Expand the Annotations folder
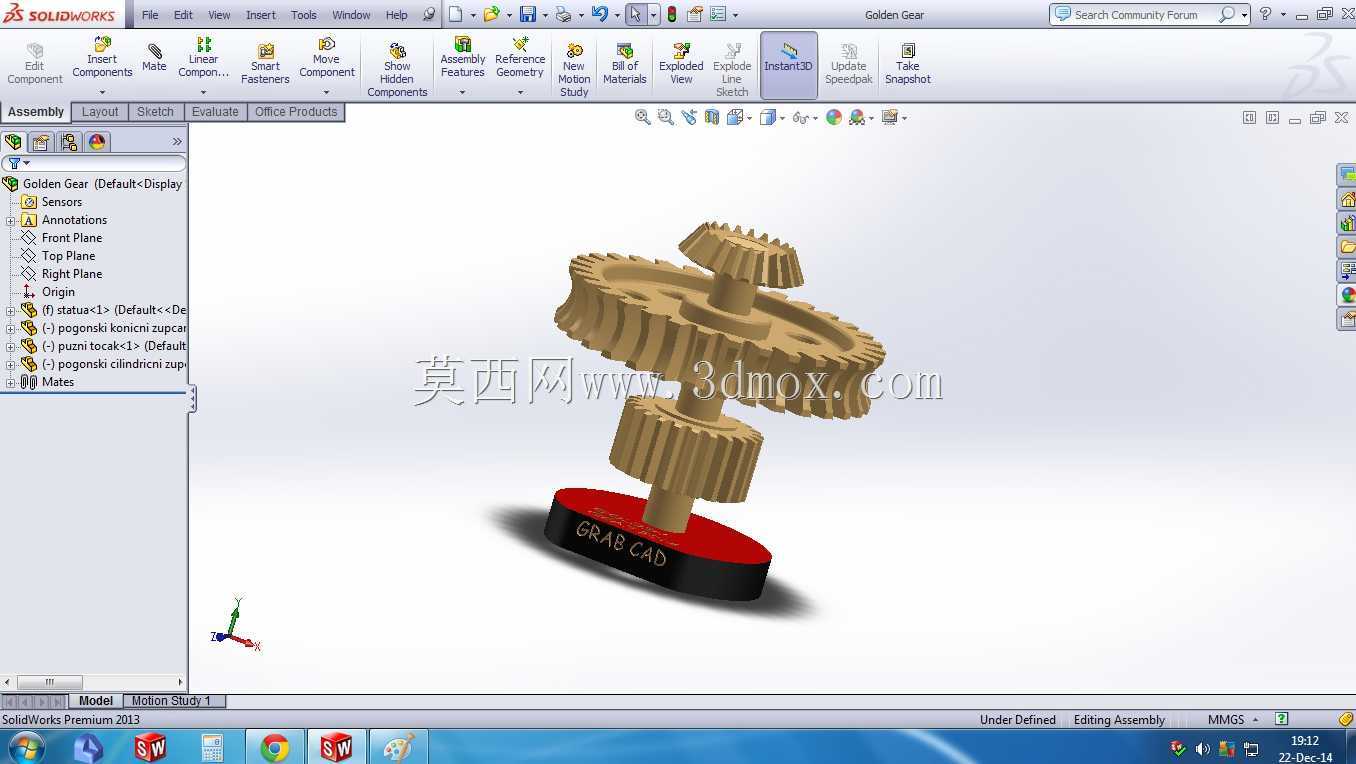 pyautogui.click(x=10, y=220)
